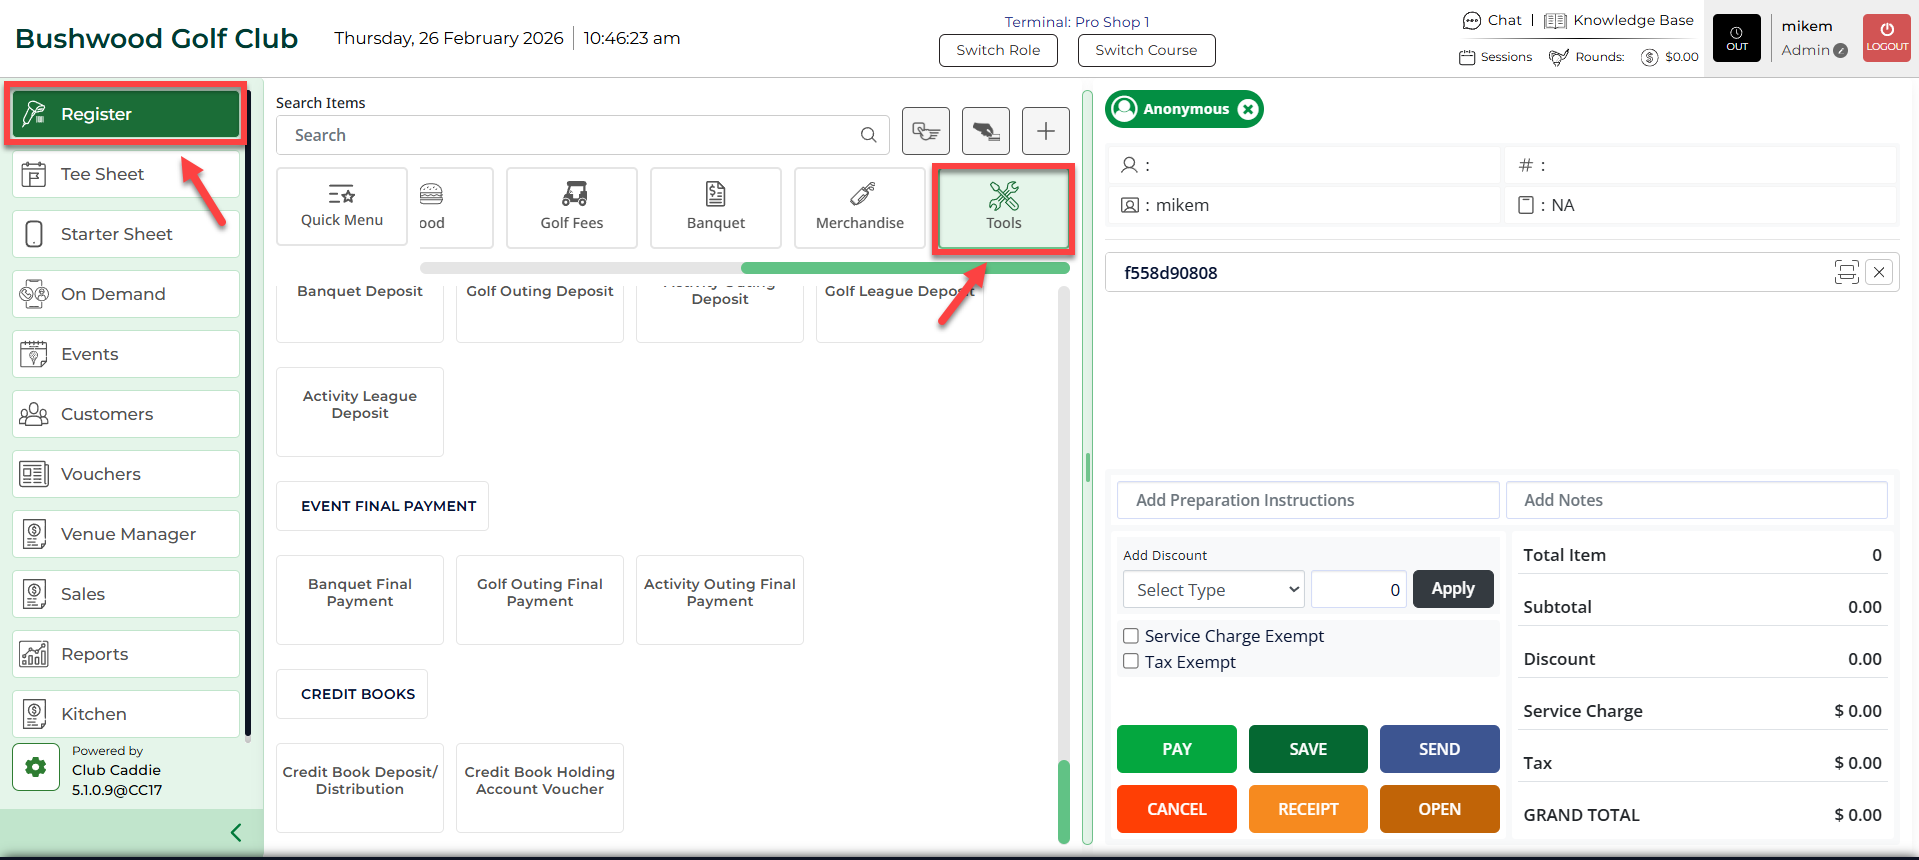Select the Merchandise category

coord(859,207)
